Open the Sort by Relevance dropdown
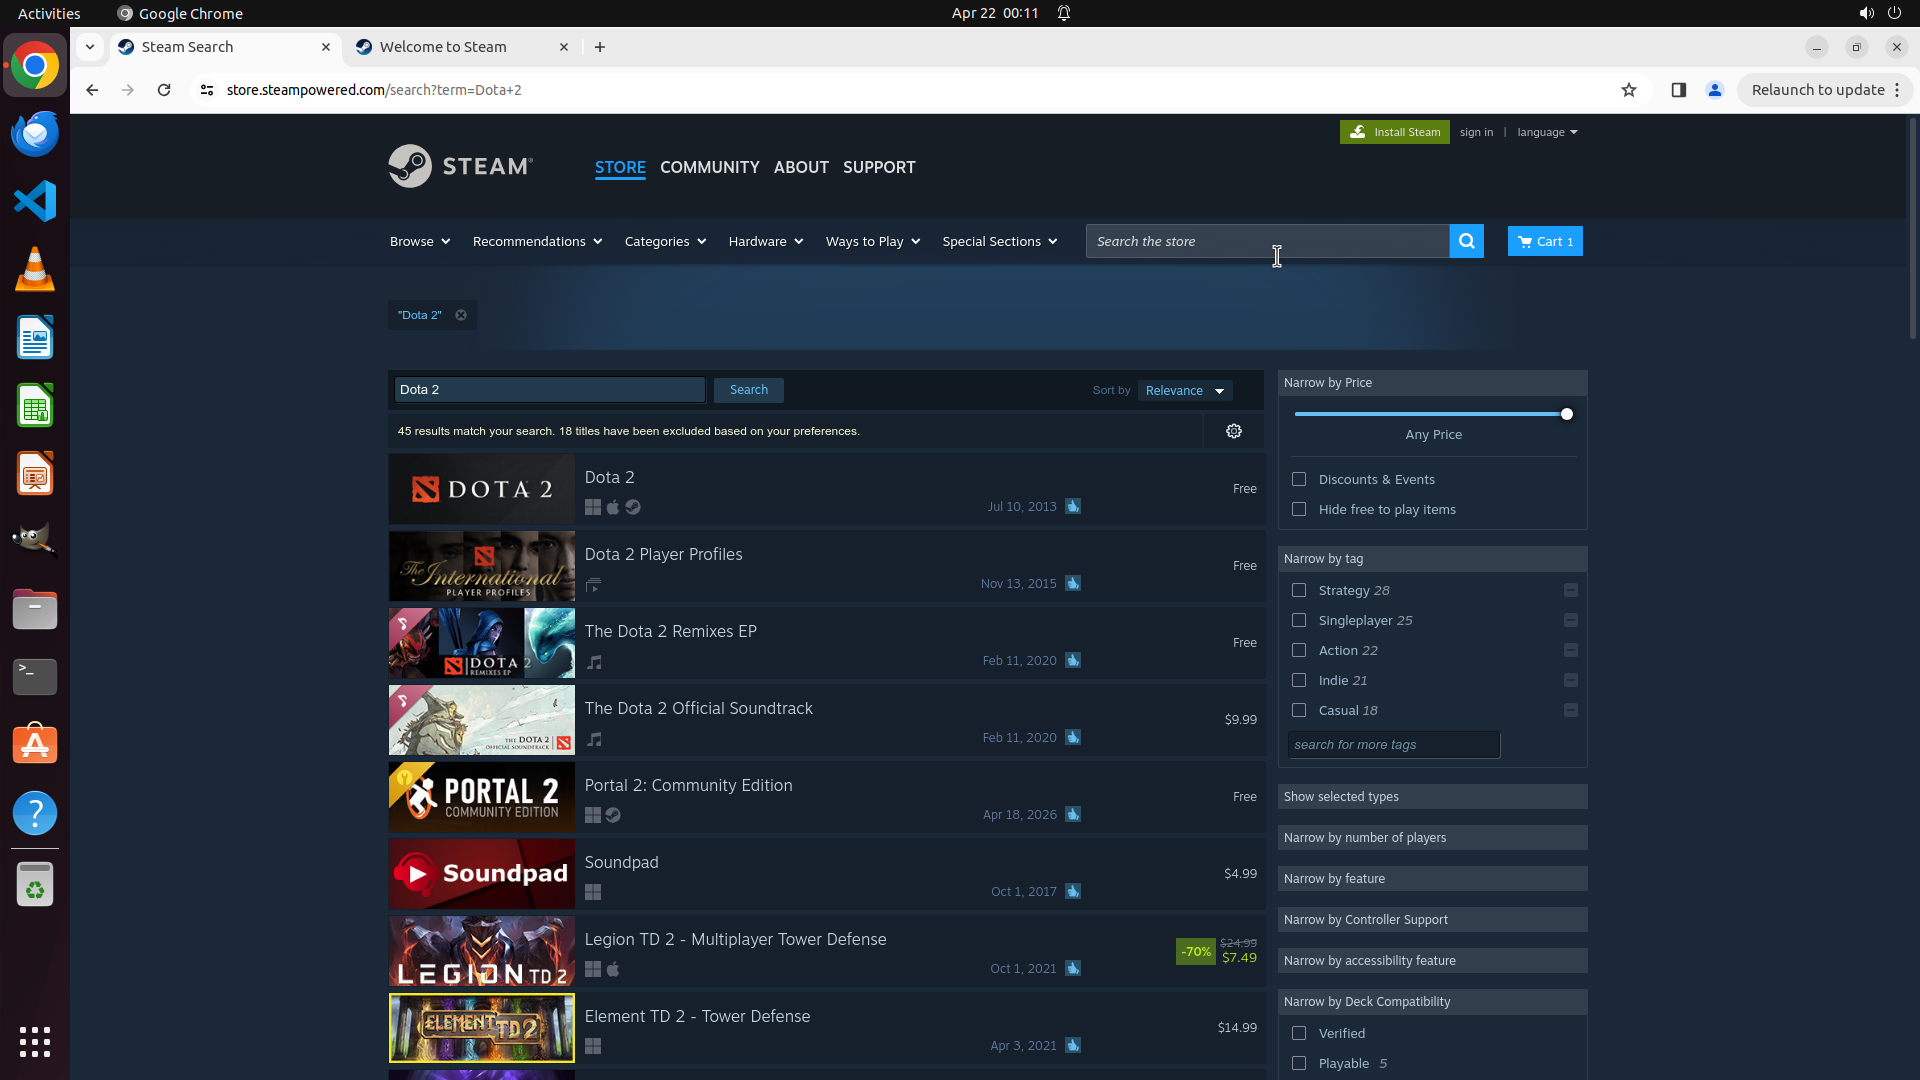 coord(1185,390)
